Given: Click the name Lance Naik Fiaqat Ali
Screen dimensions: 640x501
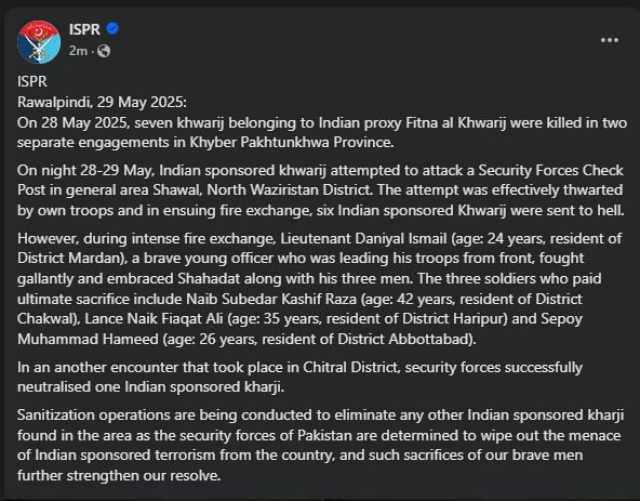Looking at the screenshot, I should tap(154, 318).
